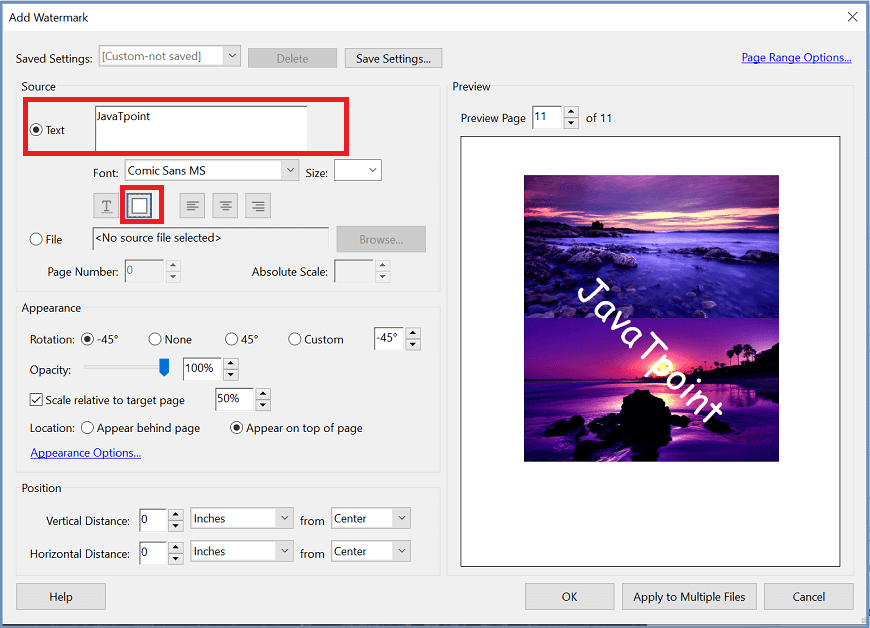Click the Vertical Distance value field
The height and width of the screenshot is (628, 870).
pos(153,520)
